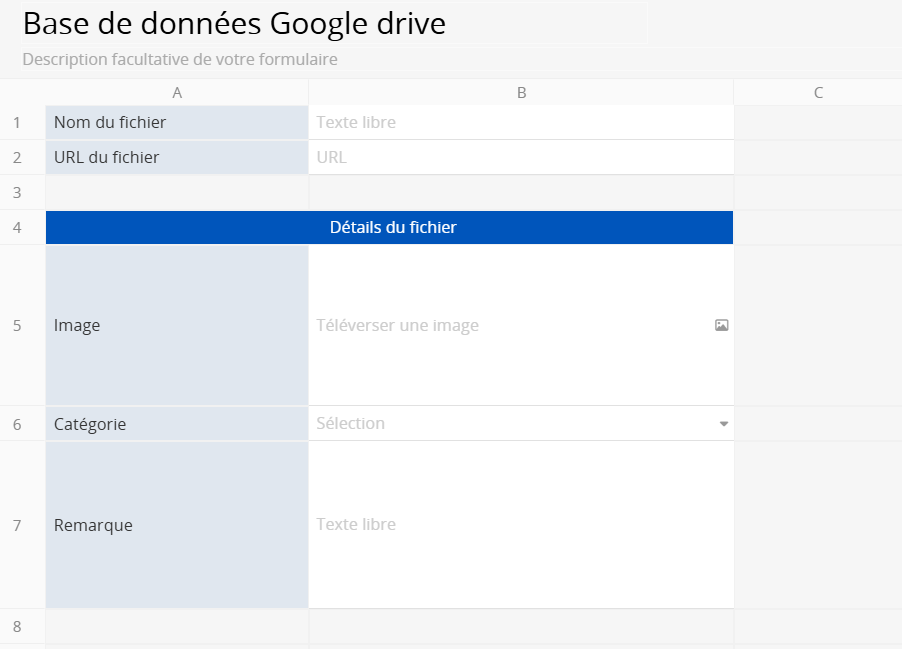Click the Nom du fichier label cell

point(176,123)
